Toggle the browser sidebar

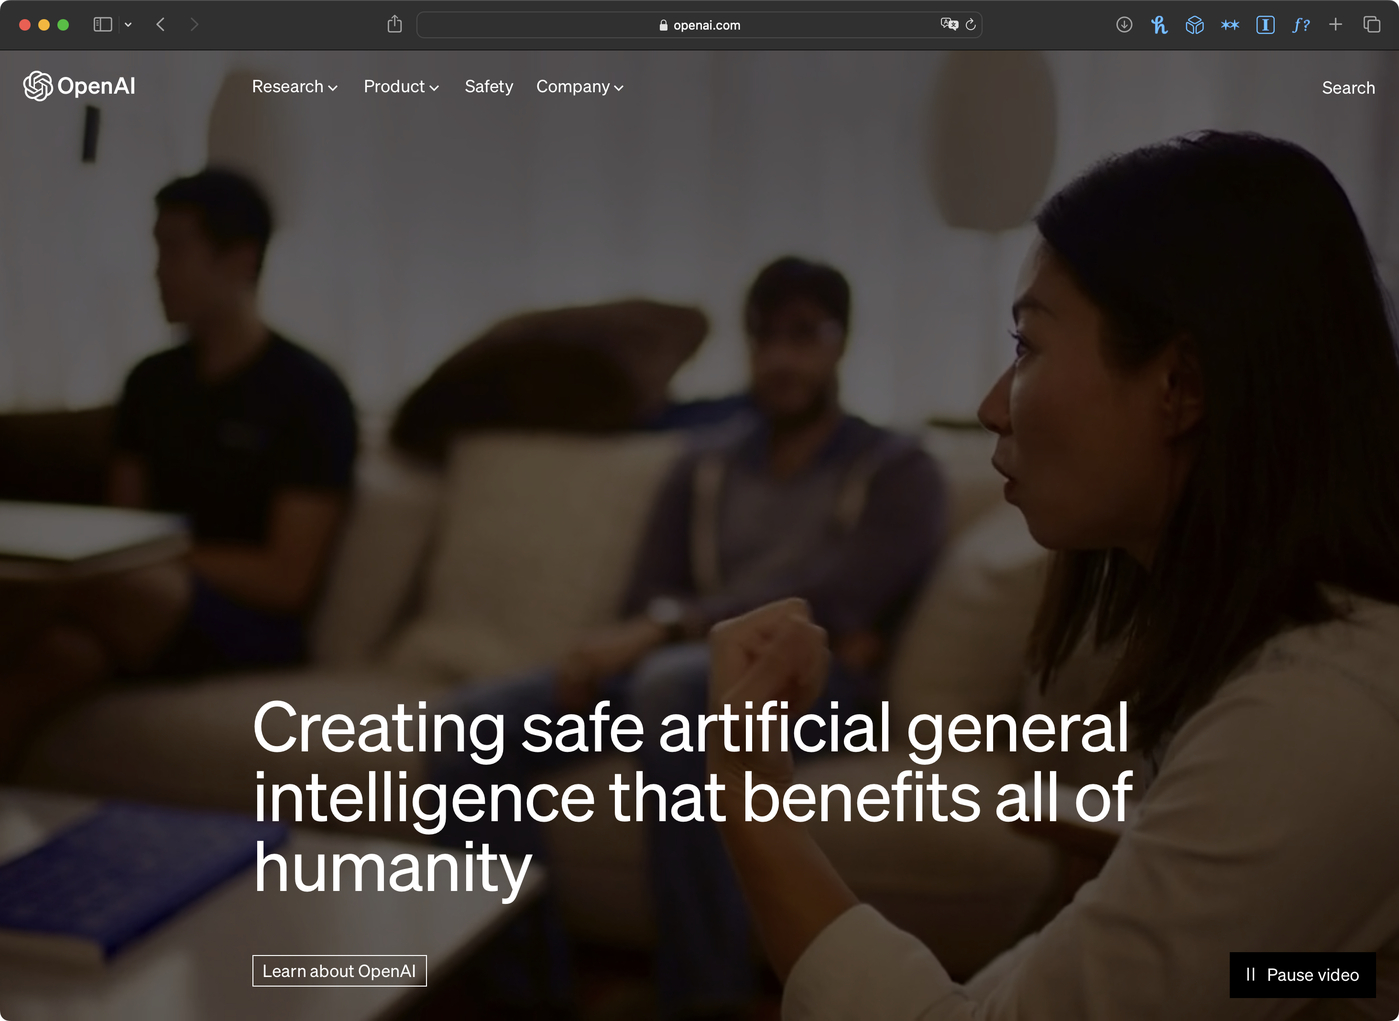[x=102, y=23]
